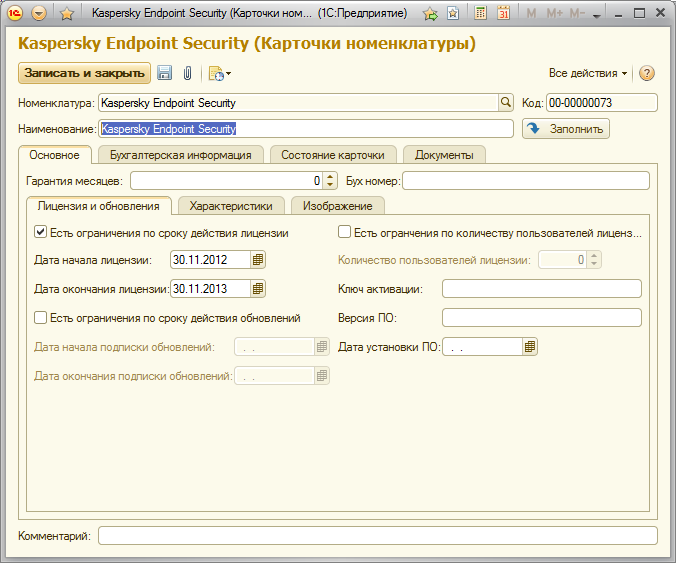Maximize the window
Screen dimensions: 676x563
[x=639, y=13]
